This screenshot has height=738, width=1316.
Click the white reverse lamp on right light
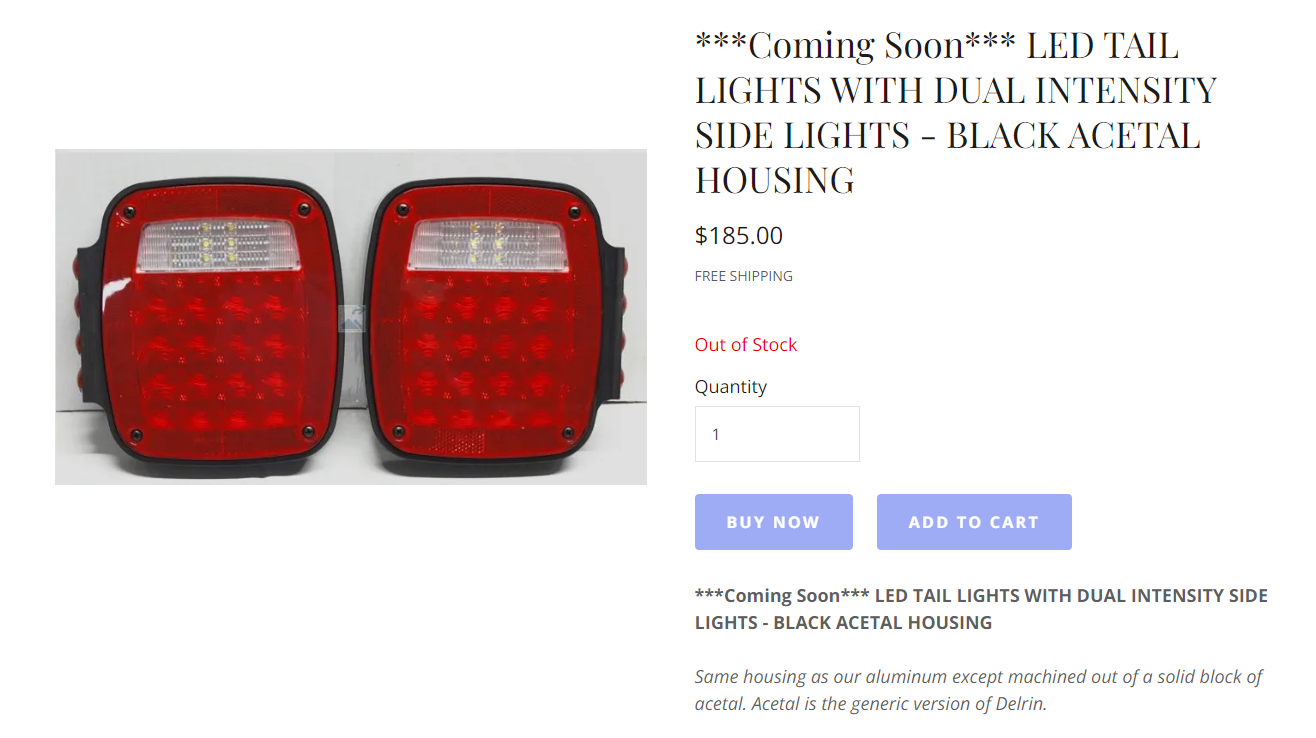tap(489, 246)
